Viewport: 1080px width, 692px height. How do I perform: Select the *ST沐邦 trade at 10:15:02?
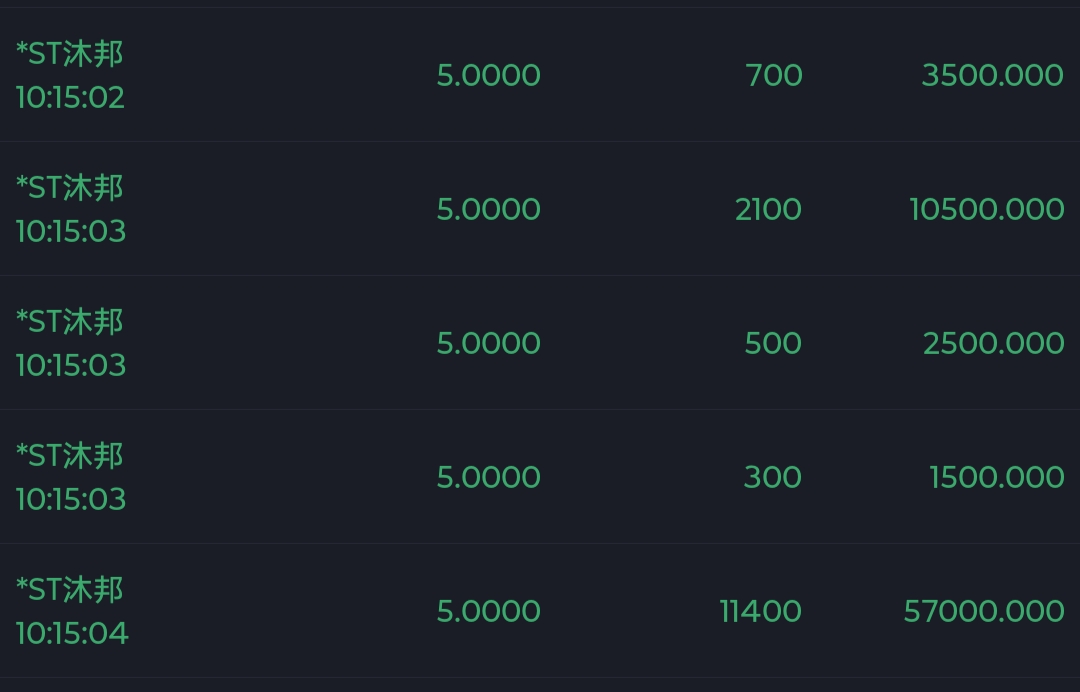click(540, 75)
